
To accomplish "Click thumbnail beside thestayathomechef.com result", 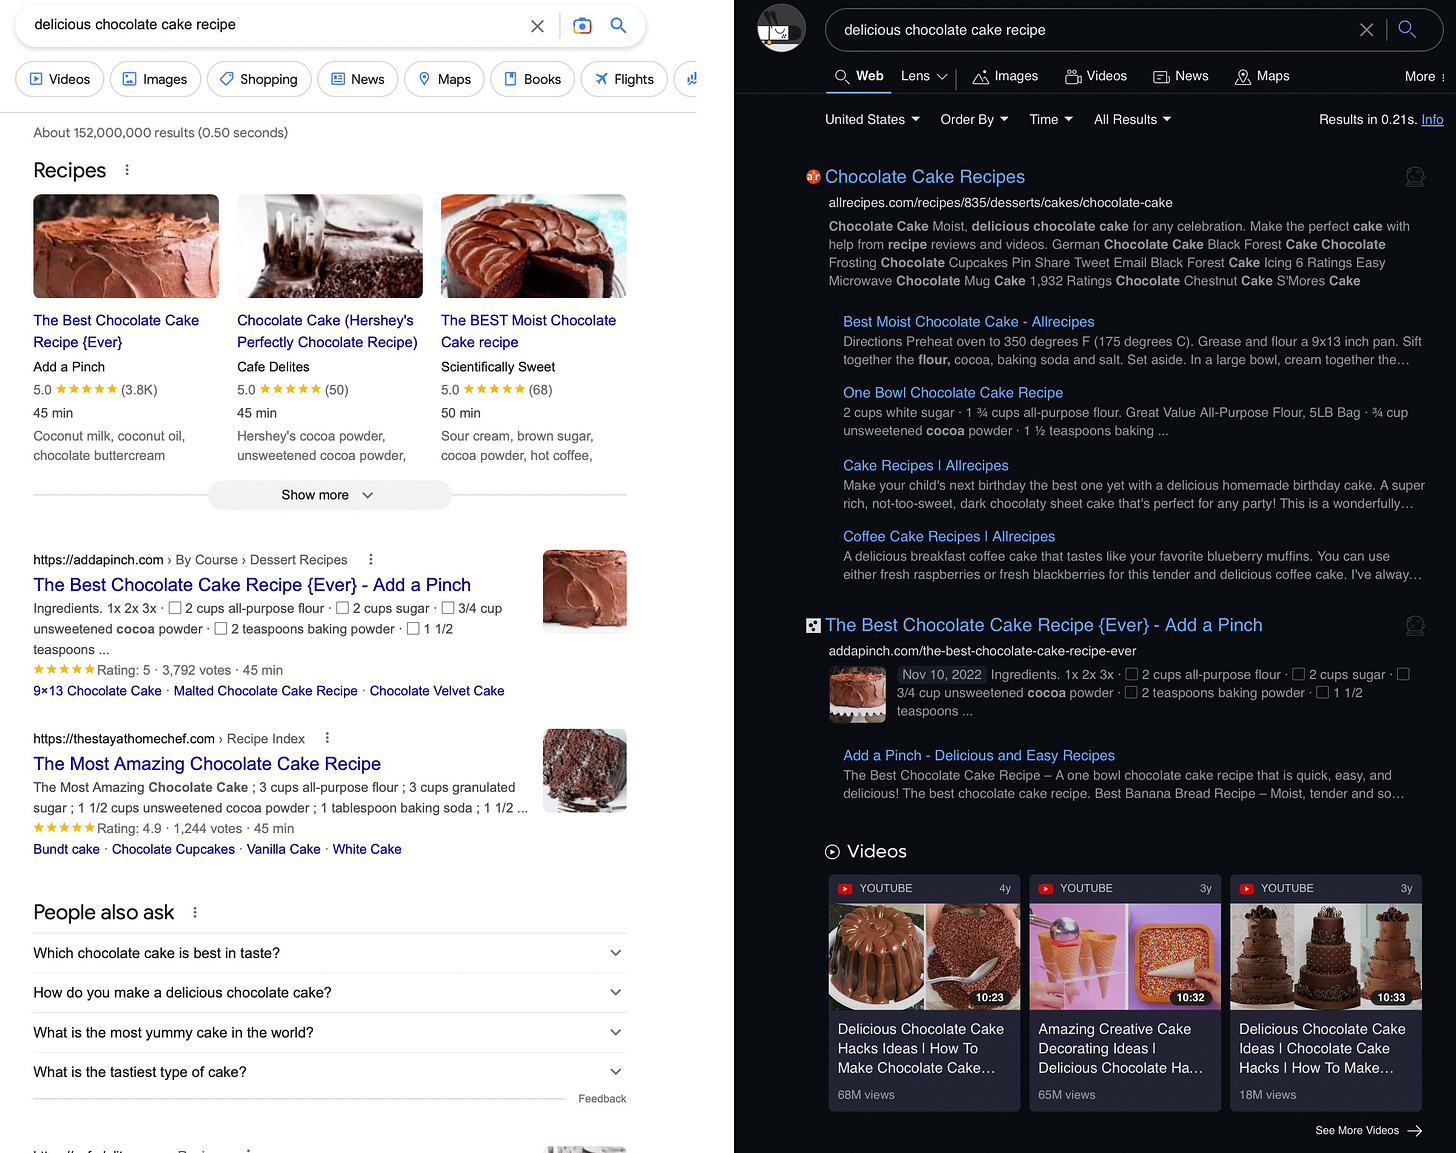I will point(585,771).
